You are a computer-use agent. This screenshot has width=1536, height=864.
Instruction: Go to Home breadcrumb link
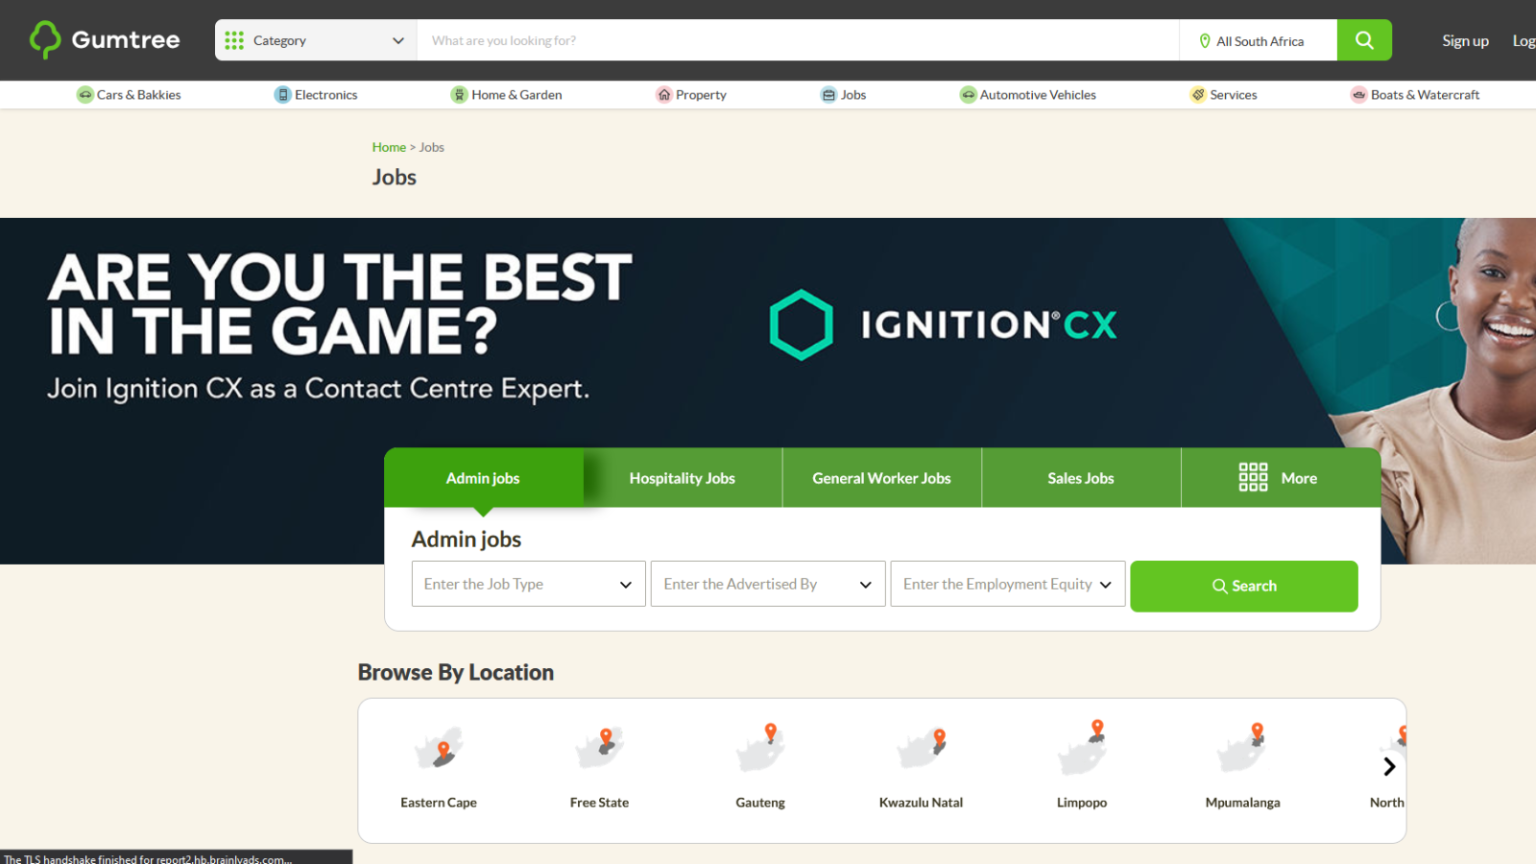[388, 147]
